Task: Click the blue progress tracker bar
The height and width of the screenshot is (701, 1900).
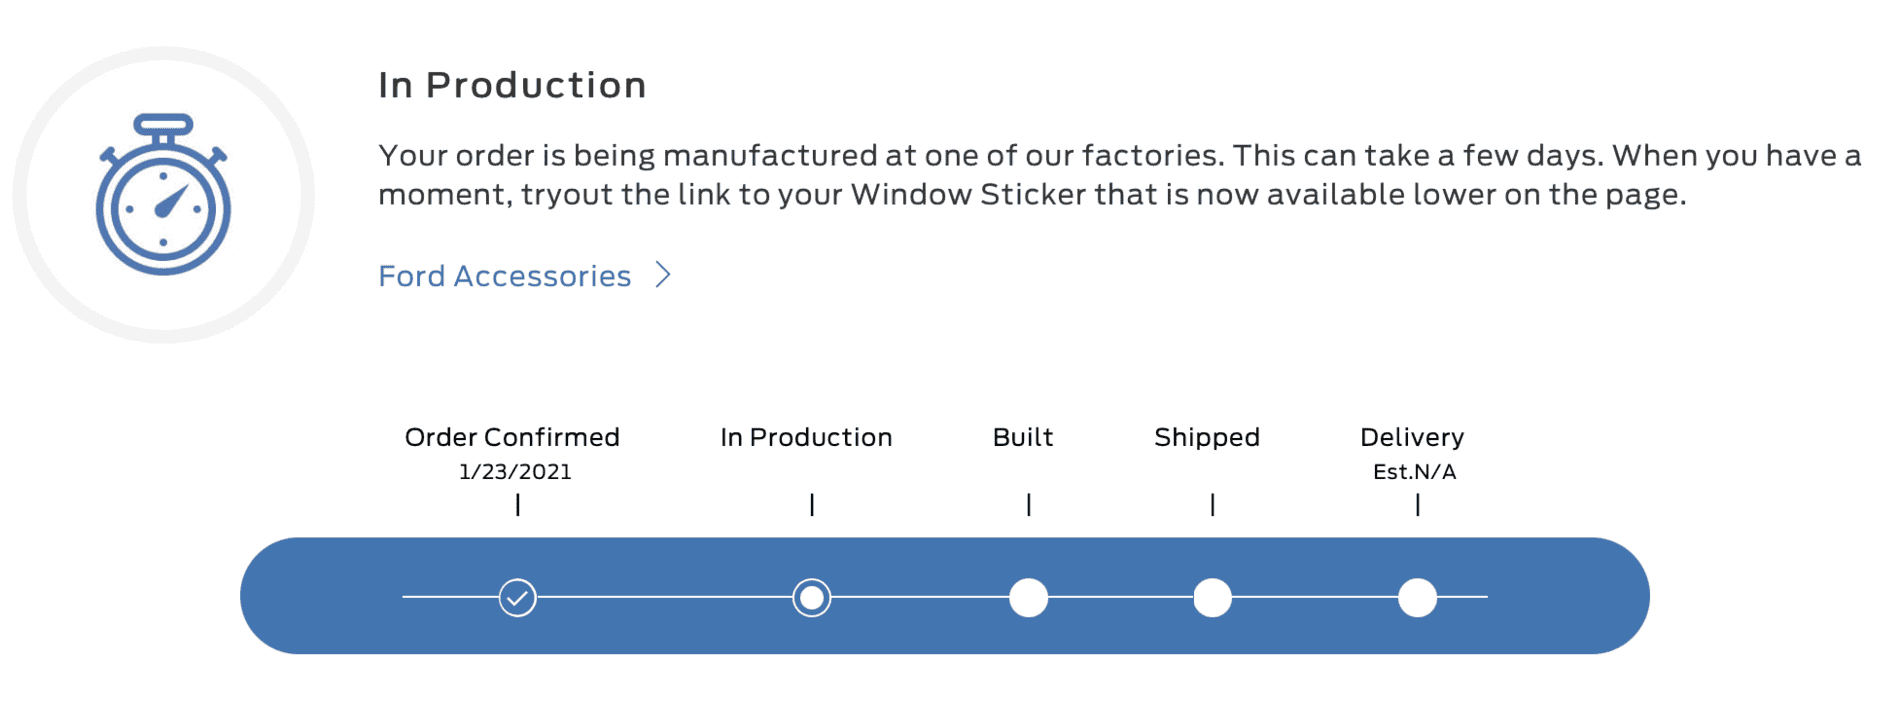Action: pos(945,596)
